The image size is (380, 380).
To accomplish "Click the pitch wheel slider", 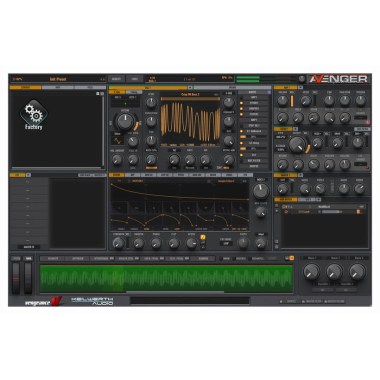I will click(x=16, y=278).
